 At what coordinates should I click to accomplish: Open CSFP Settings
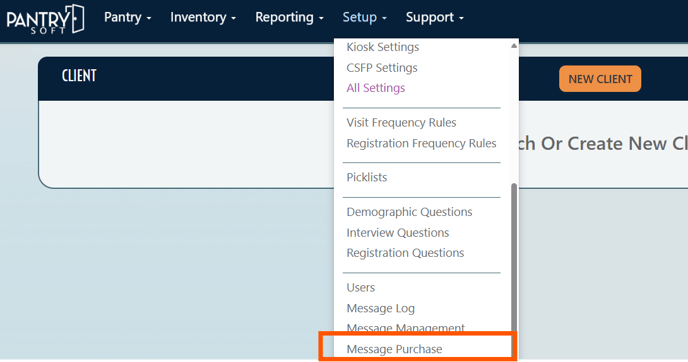(x=382, y=68)
